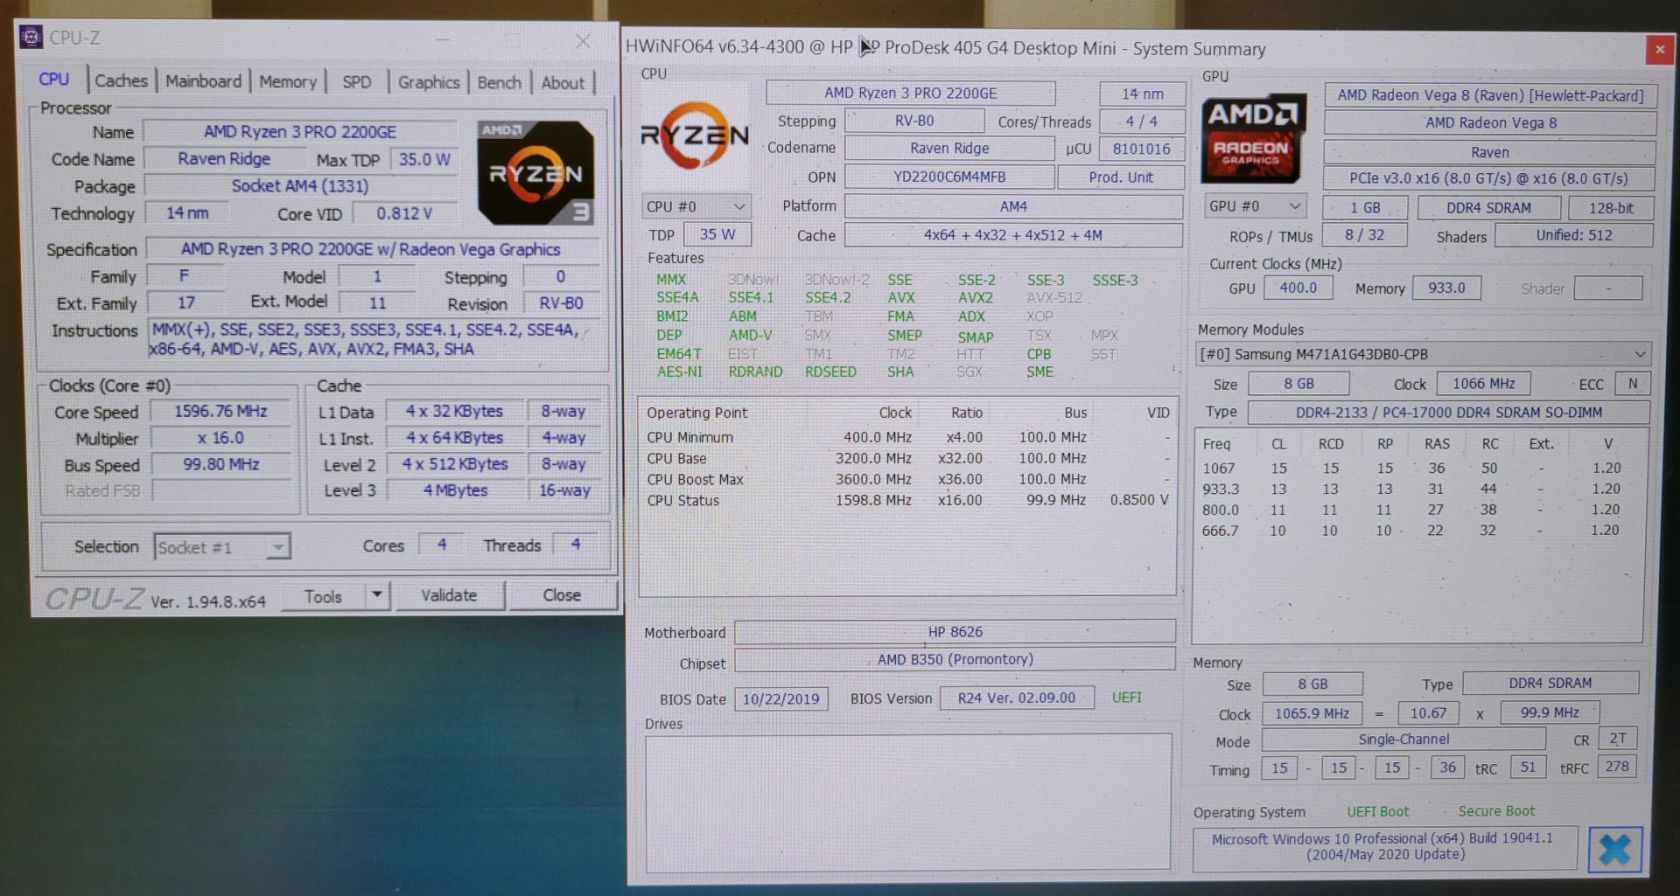Viewport: 1680px width, 896px height.
Task: Click the BIOS Date field 10/22/2019
Action: tap(781, 699)
